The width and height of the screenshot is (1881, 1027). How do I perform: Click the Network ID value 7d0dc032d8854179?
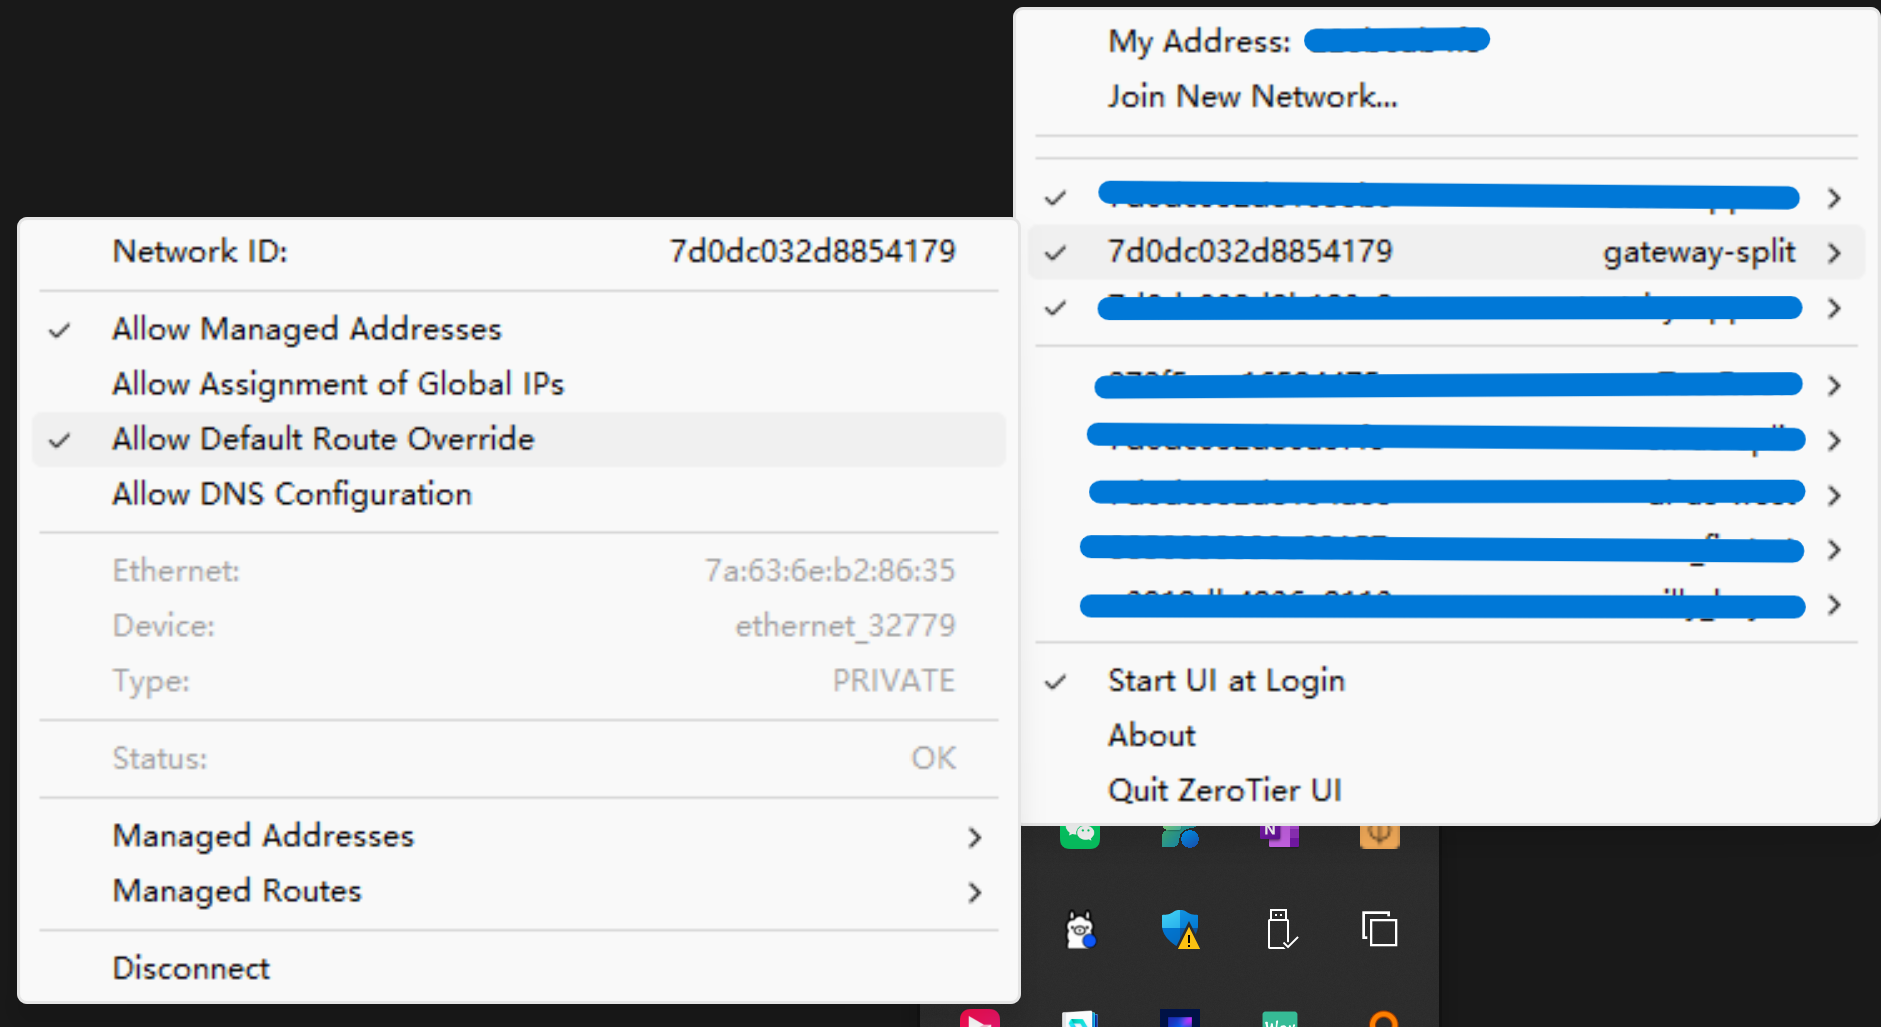[x=812, y=251]
